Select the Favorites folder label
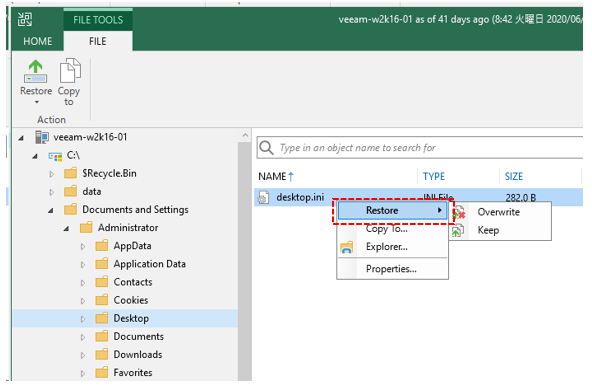Screen dimensions: 592x388 133,373
